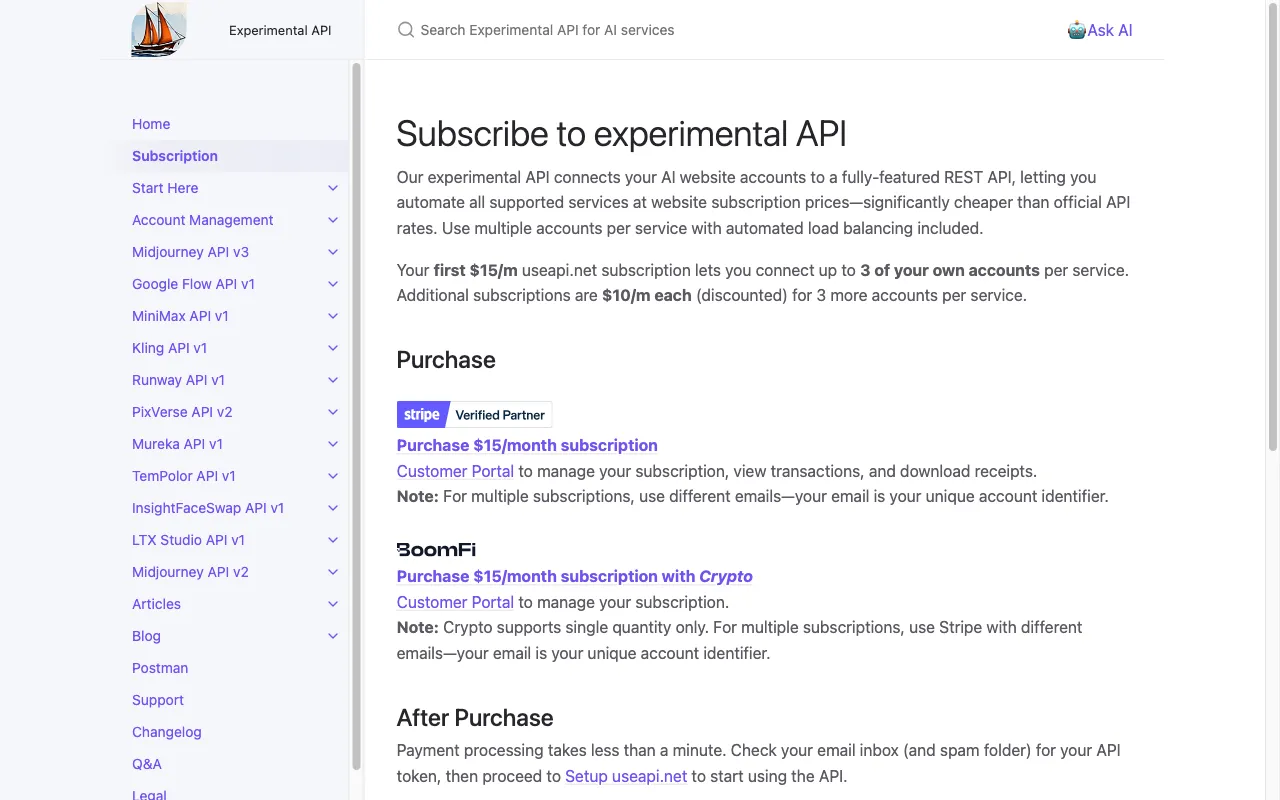The image size is (1280, 800).
Task: Open Changelog sidebar link
Action: point(167,732)
